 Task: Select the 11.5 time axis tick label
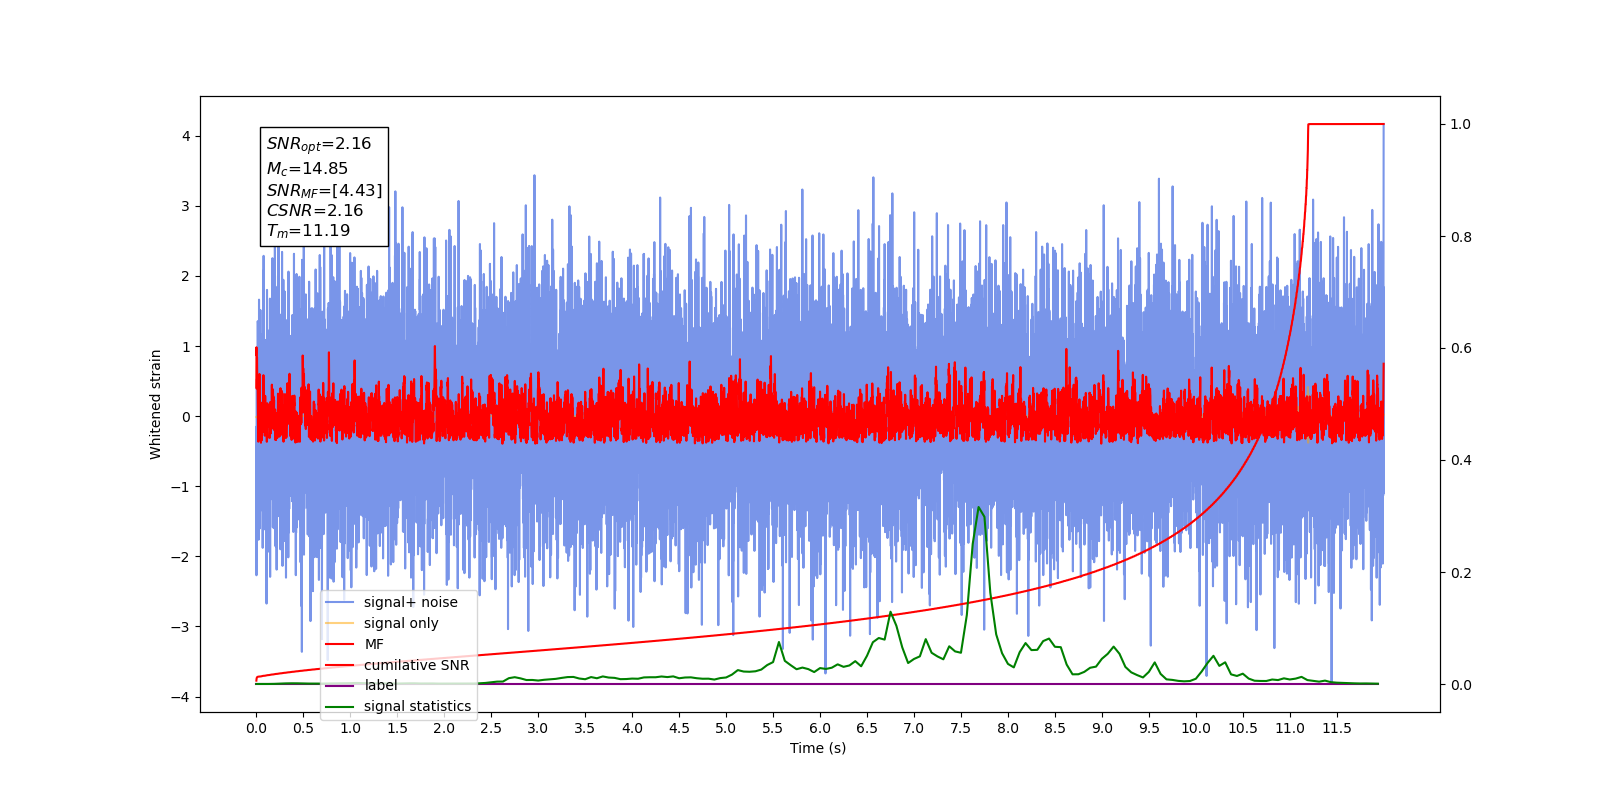1337,728
